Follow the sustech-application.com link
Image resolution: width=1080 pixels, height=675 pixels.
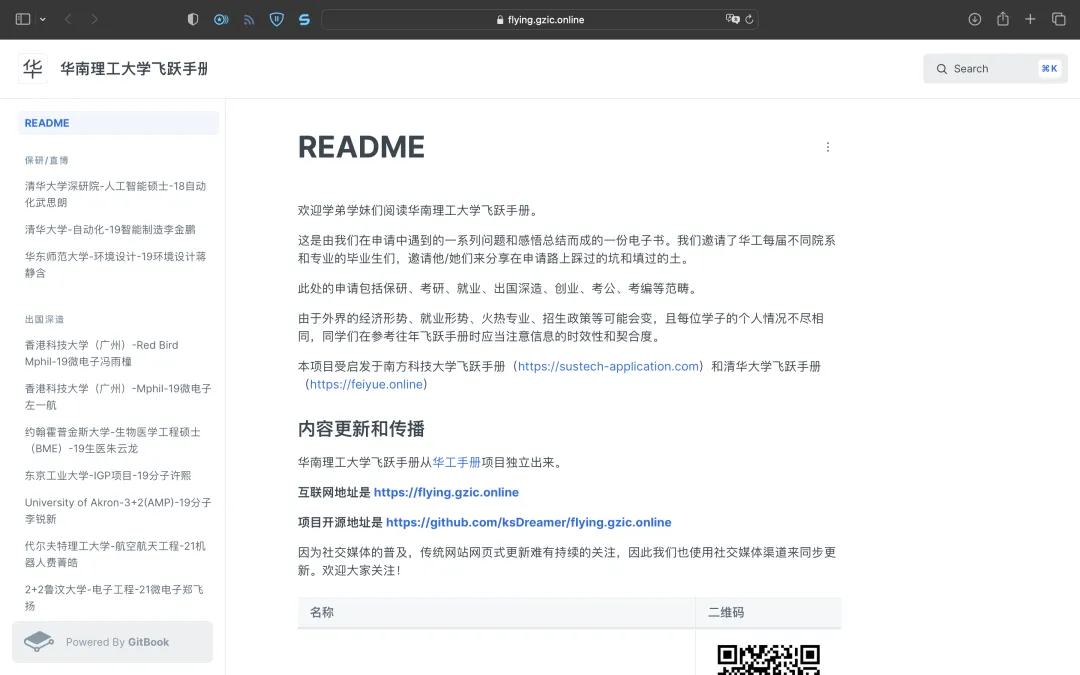click(608, 366)
